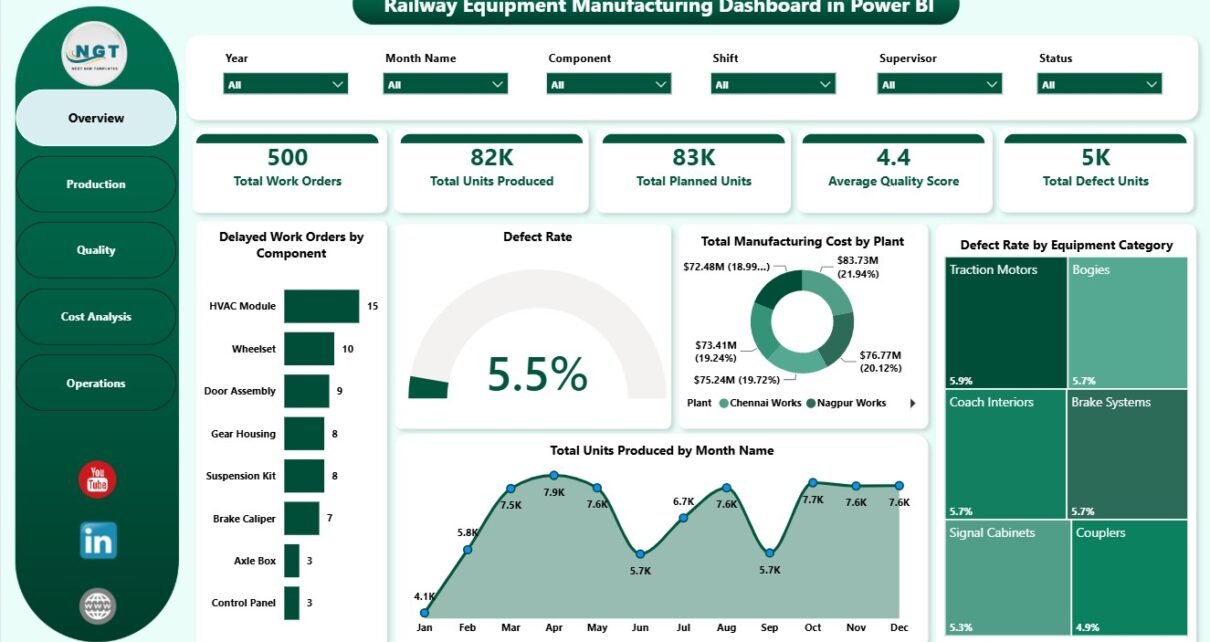Select the Nagpur Works legend marker

click(809, 403)
